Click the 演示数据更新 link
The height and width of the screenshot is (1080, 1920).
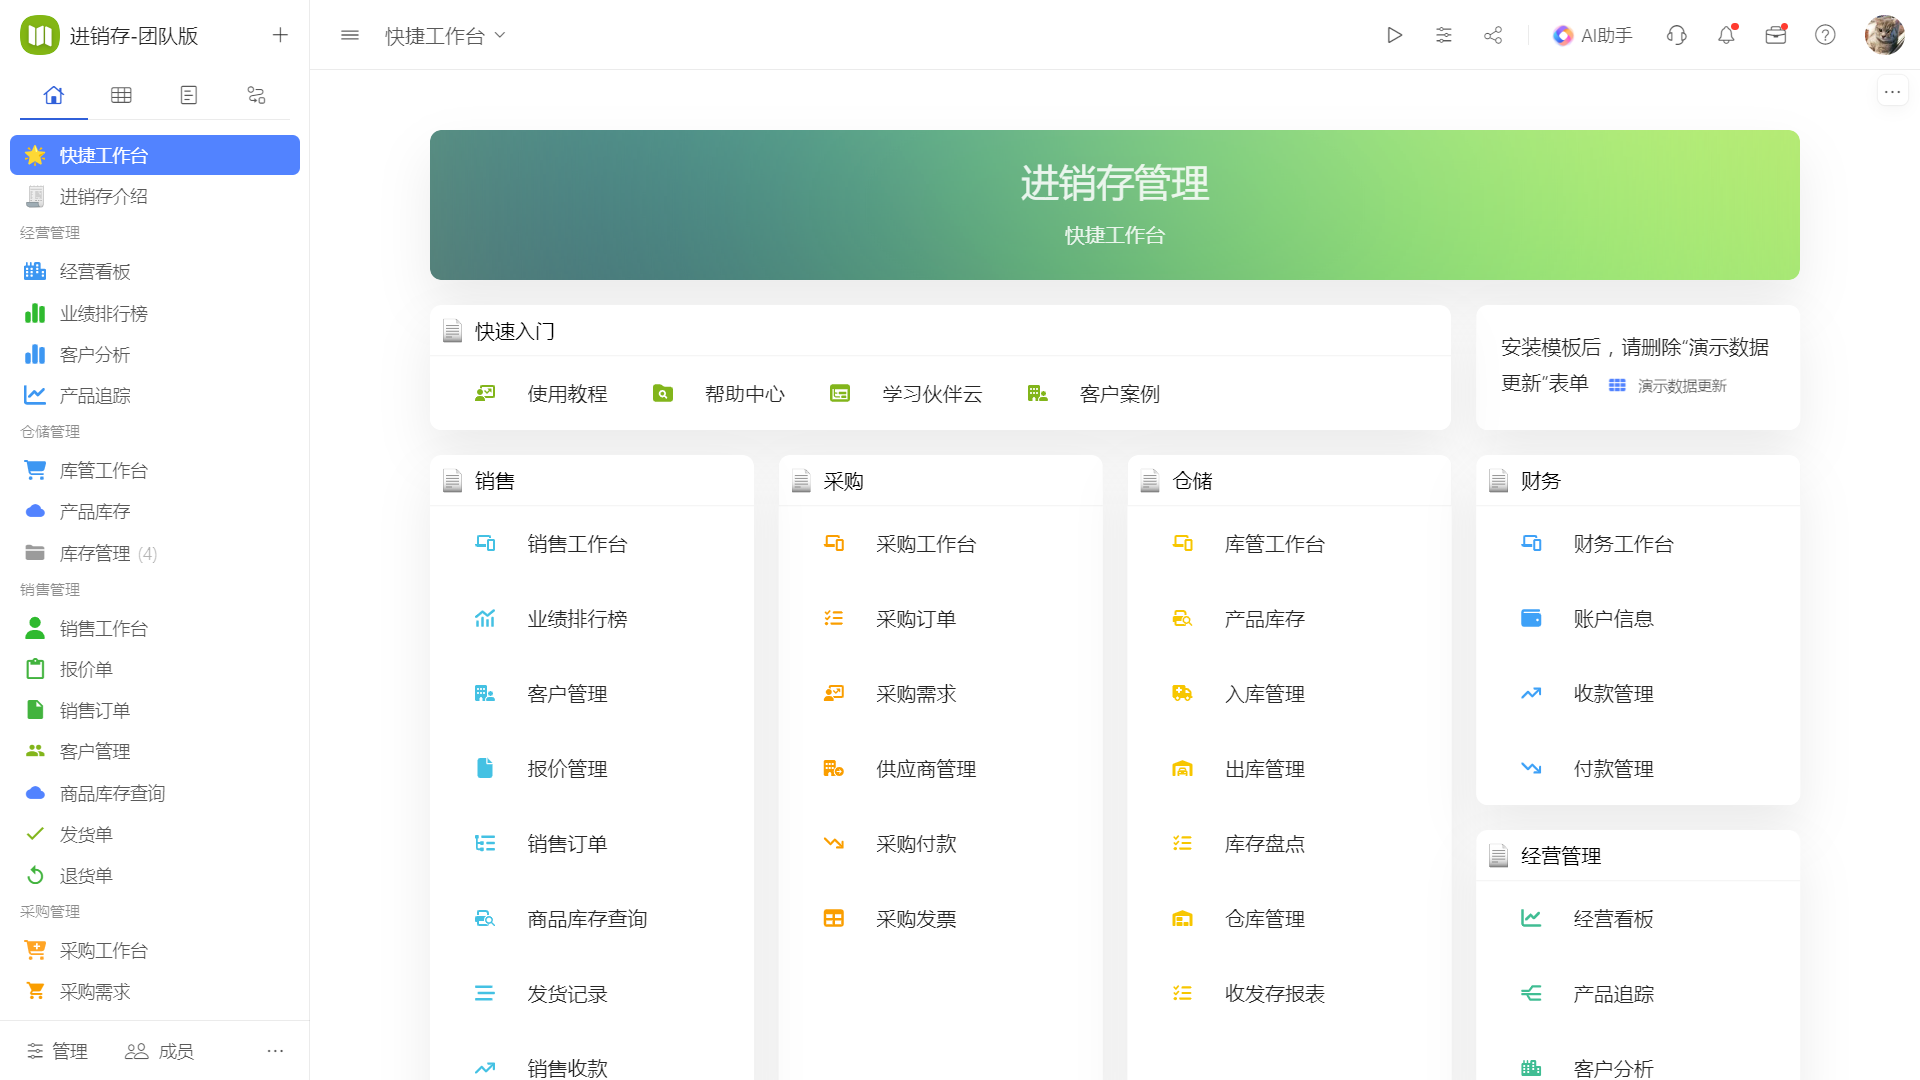(x=1681, y=385)
